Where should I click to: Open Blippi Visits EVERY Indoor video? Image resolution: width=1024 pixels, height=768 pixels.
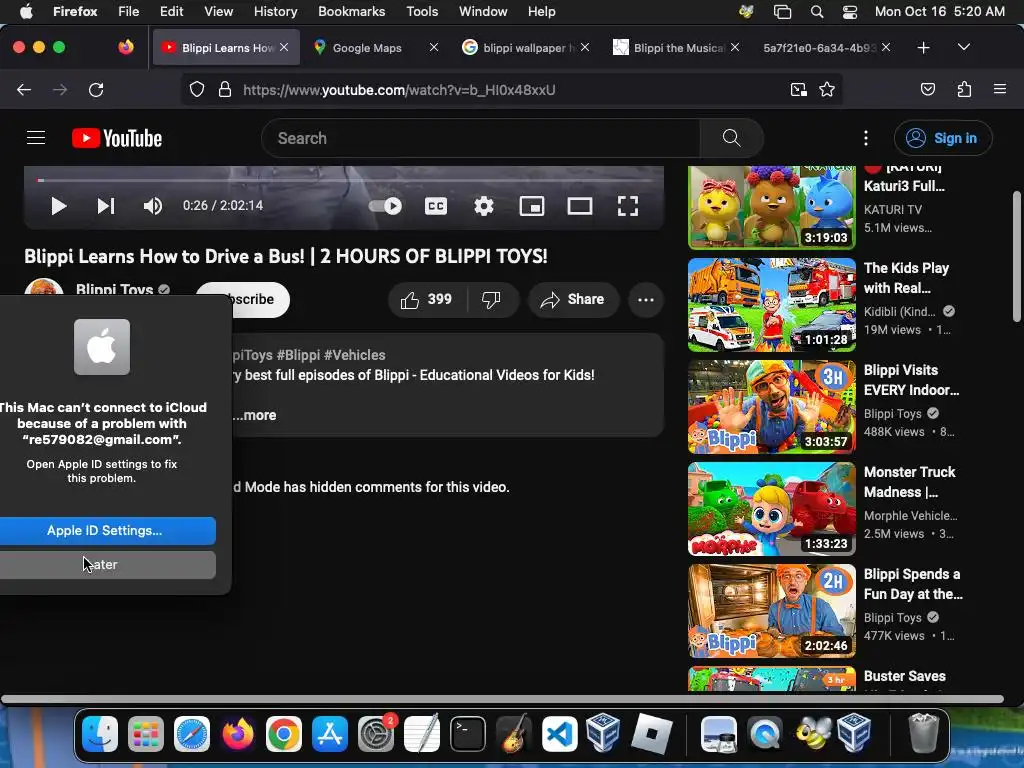click(771, 407)
